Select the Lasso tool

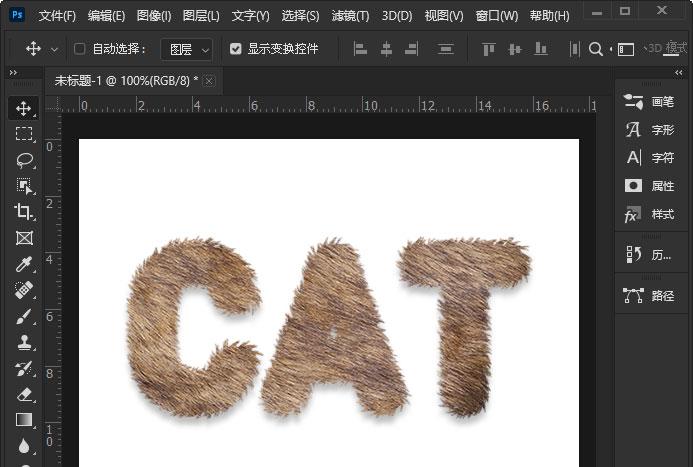pos(24,160)
